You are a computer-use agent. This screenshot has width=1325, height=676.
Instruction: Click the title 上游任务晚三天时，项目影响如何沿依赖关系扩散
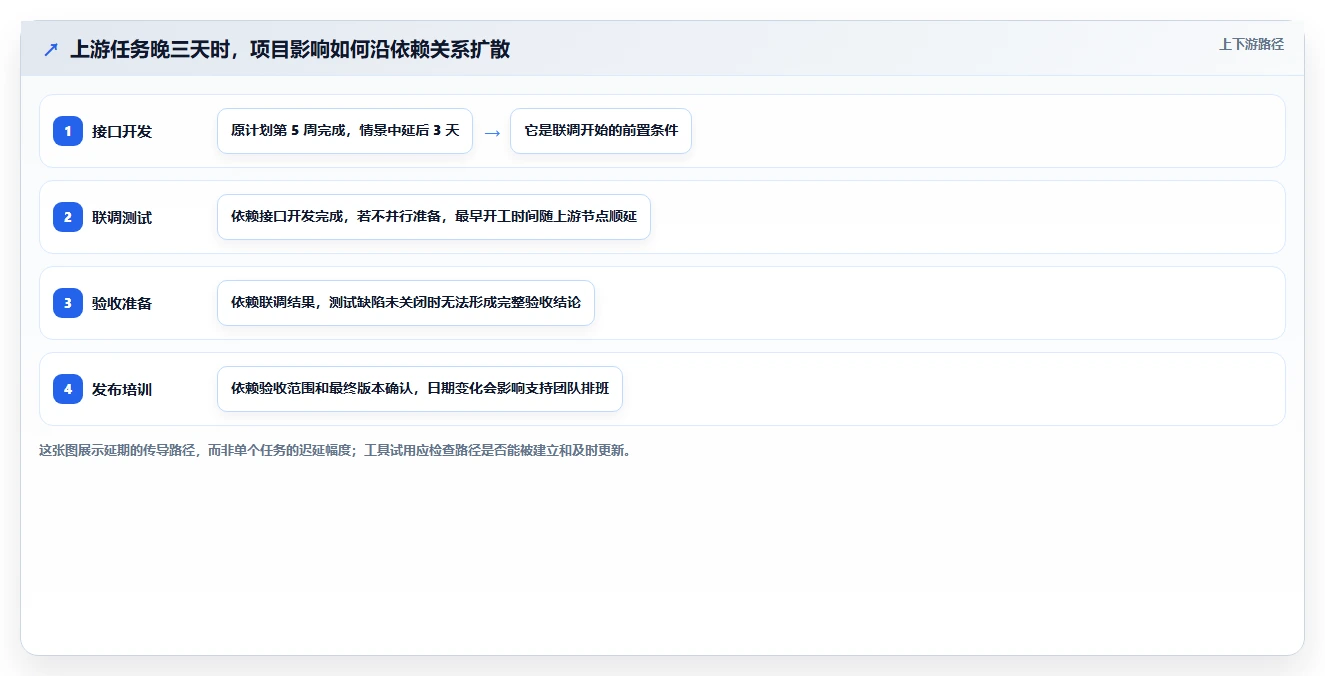(290, 49)
